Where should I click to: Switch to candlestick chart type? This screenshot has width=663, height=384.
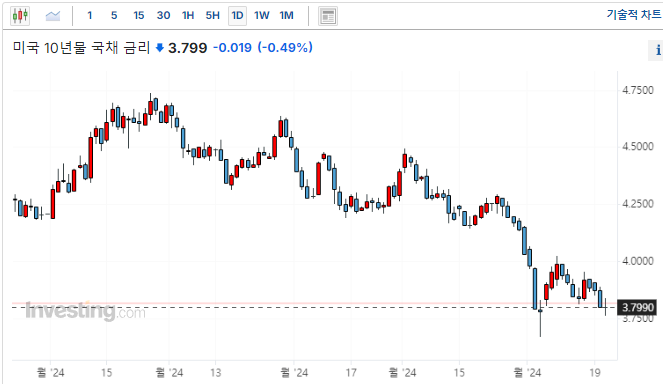tap(20, 16)
